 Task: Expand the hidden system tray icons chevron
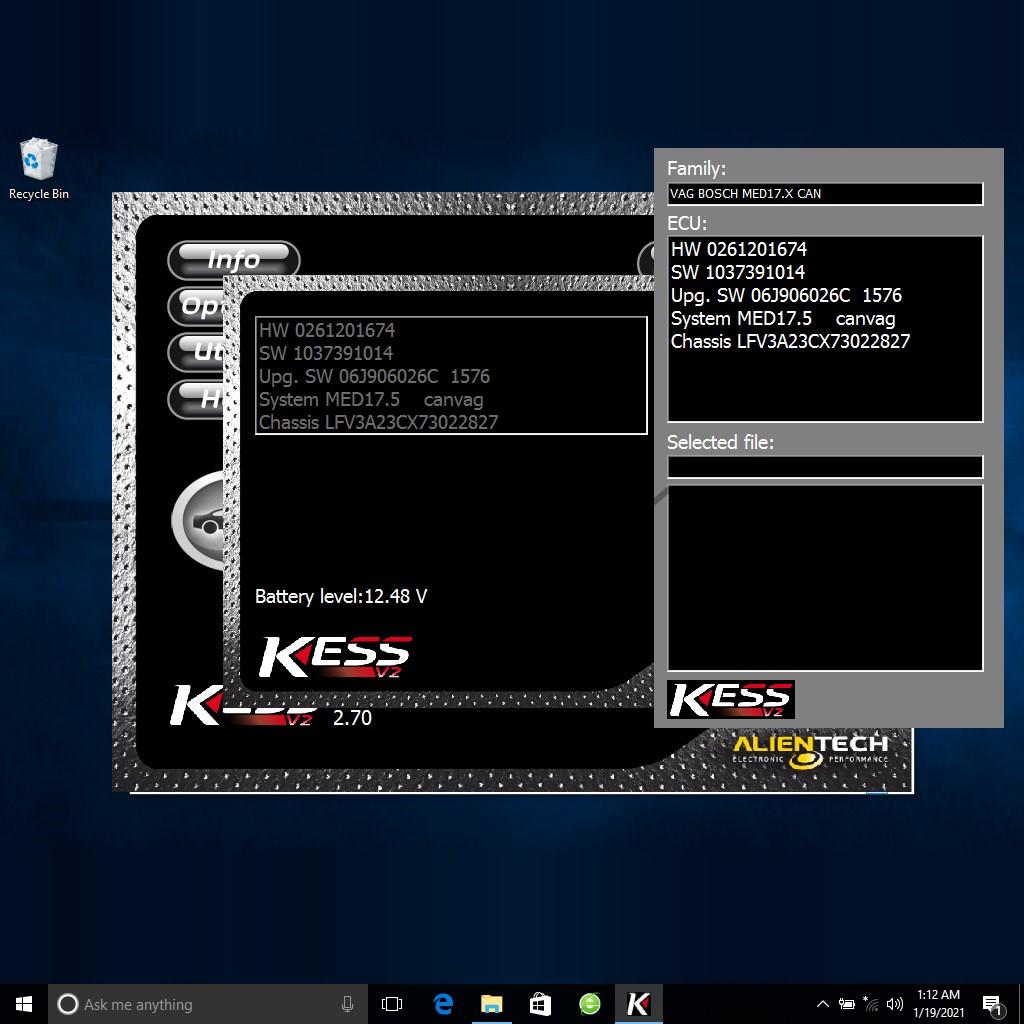(822, 1004)
